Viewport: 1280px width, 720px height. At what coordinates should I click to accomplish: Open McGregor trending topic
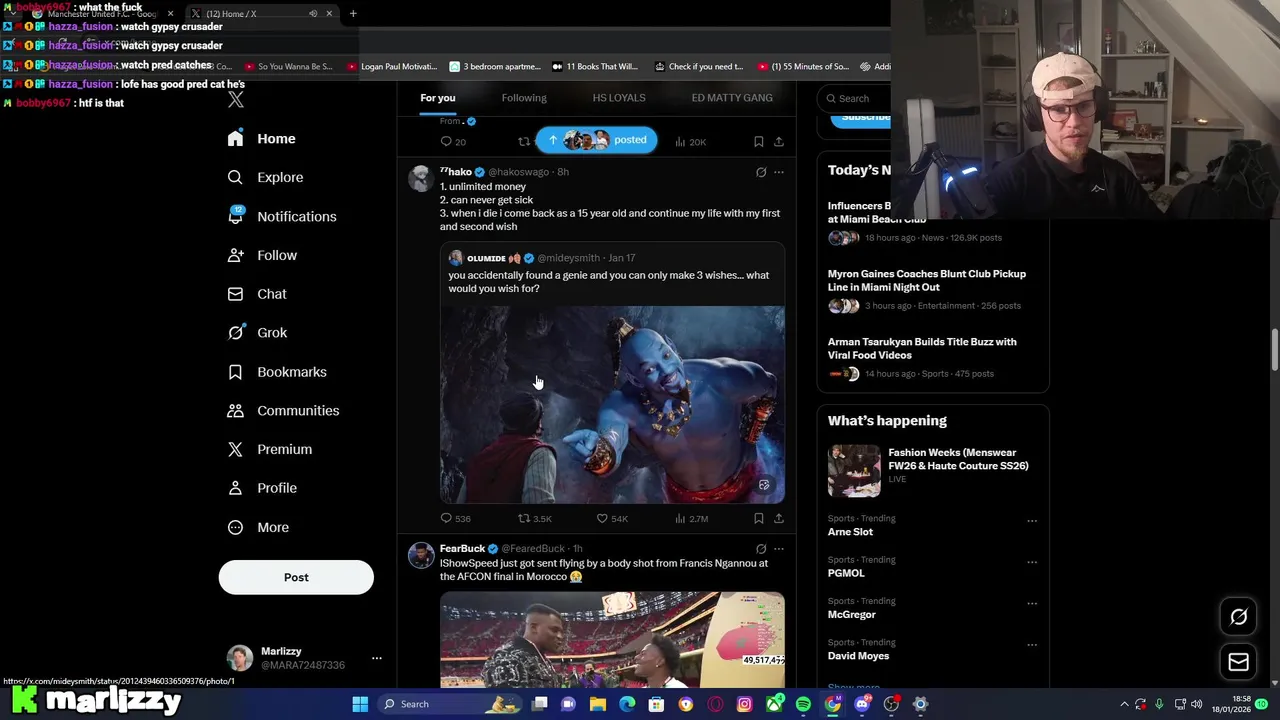tap(851, 615)
